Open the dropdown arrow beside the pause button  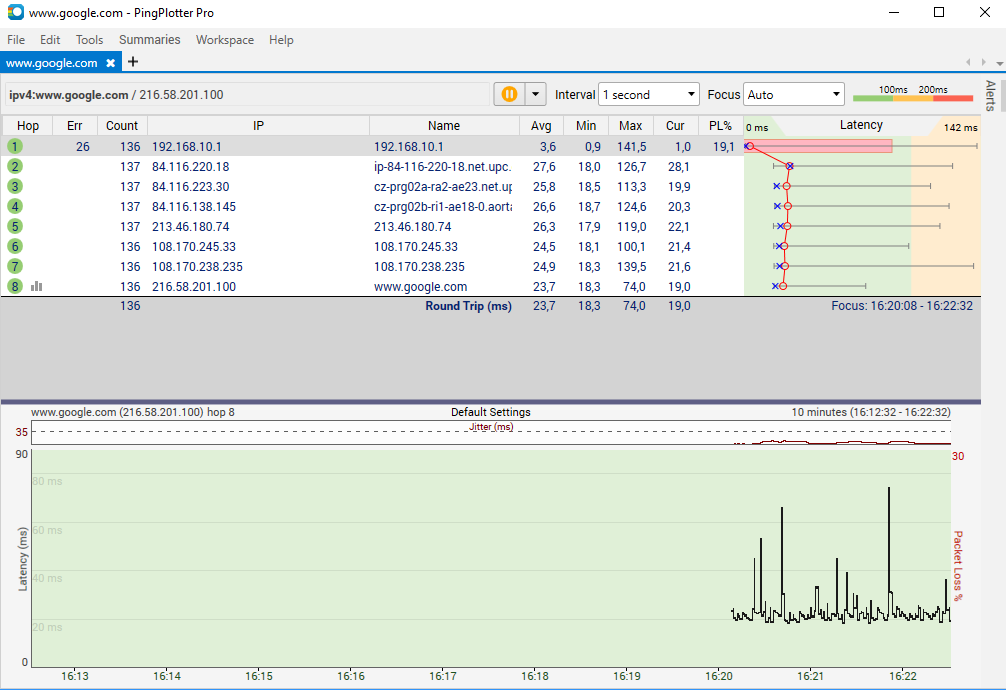pyautogui.click(x=536, y=94)
